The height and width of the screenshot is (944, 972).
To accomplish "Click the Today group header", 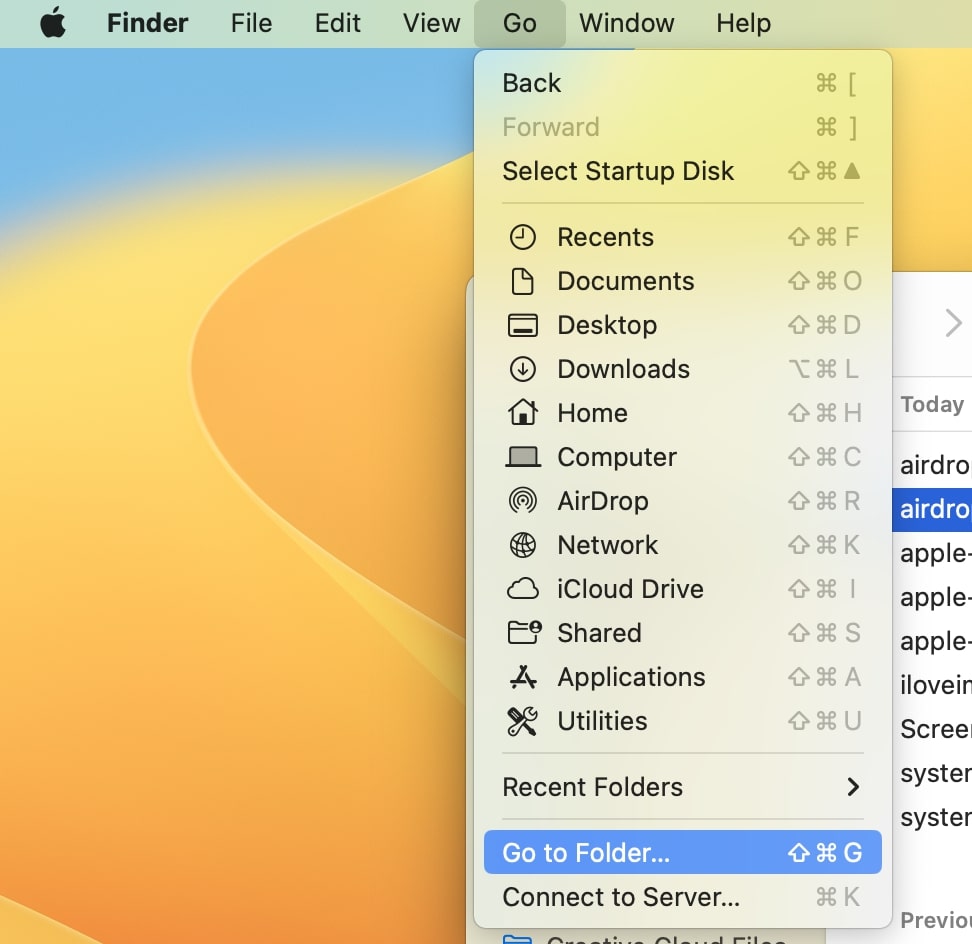I will pyautogui.click(x=932, y=405).
